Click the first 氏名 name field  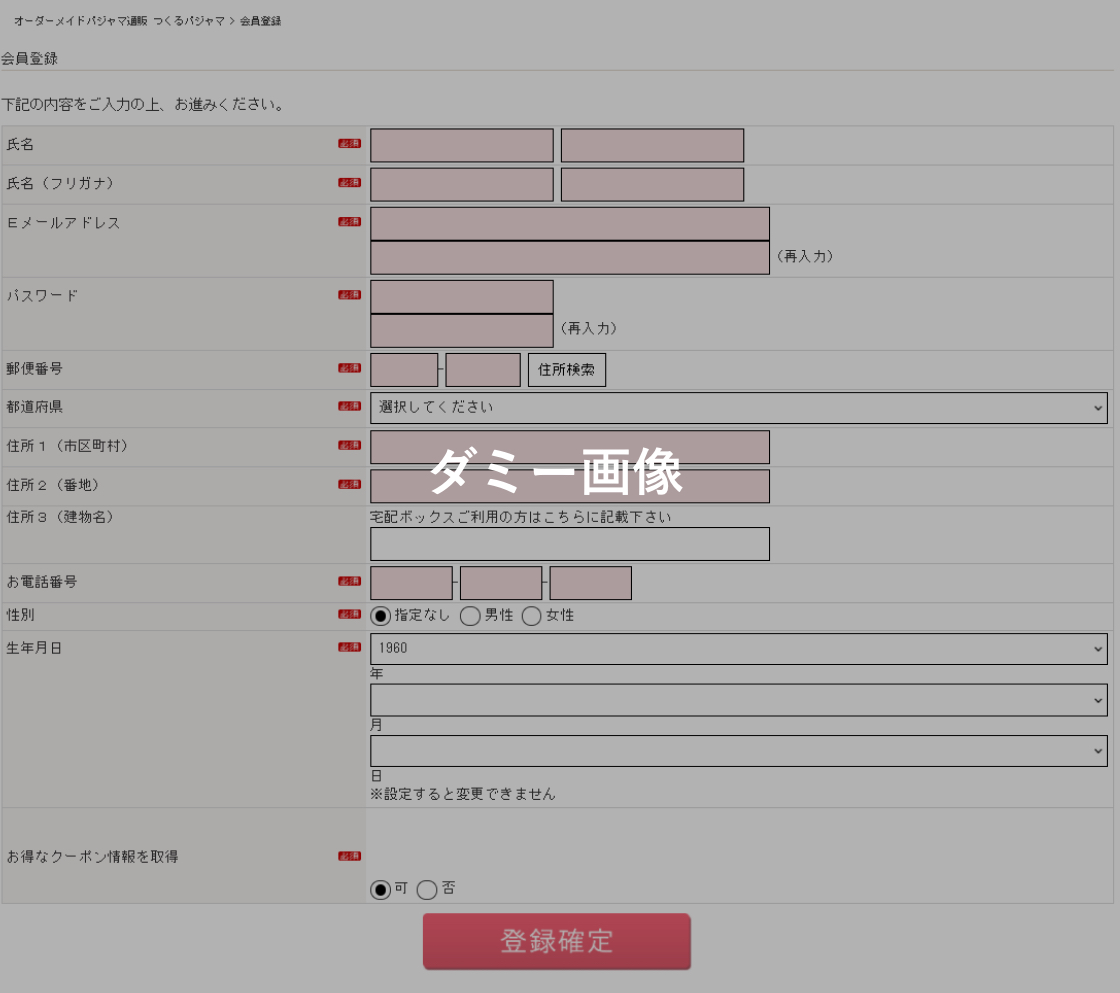tap(461, 145)
